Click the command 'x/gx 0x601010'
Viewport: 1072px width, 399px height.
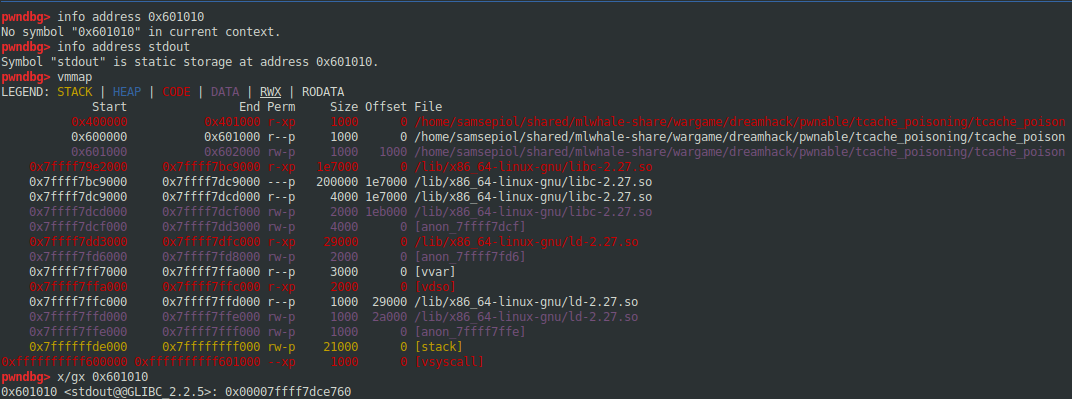tap(103, 377)
